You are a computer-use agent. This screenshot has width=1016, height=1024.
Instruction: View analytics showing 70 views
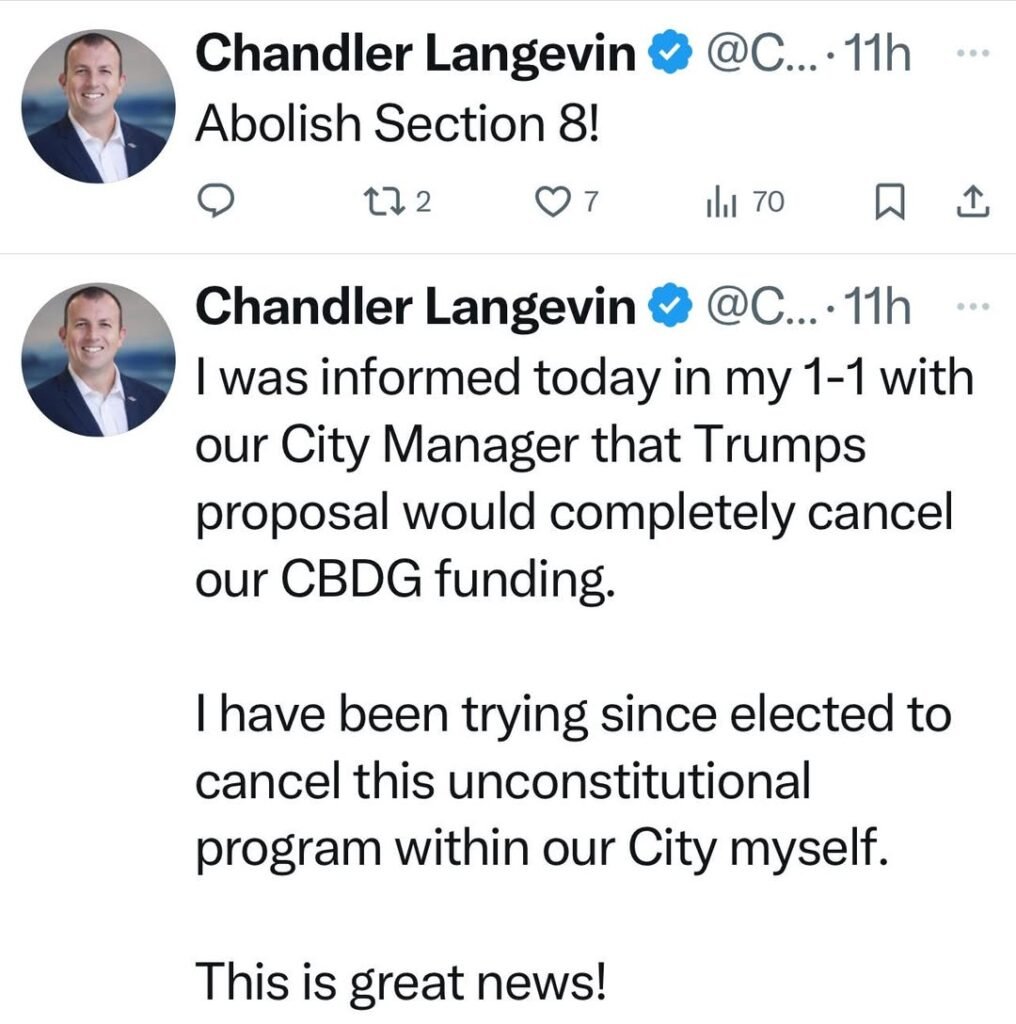(720, 202)
